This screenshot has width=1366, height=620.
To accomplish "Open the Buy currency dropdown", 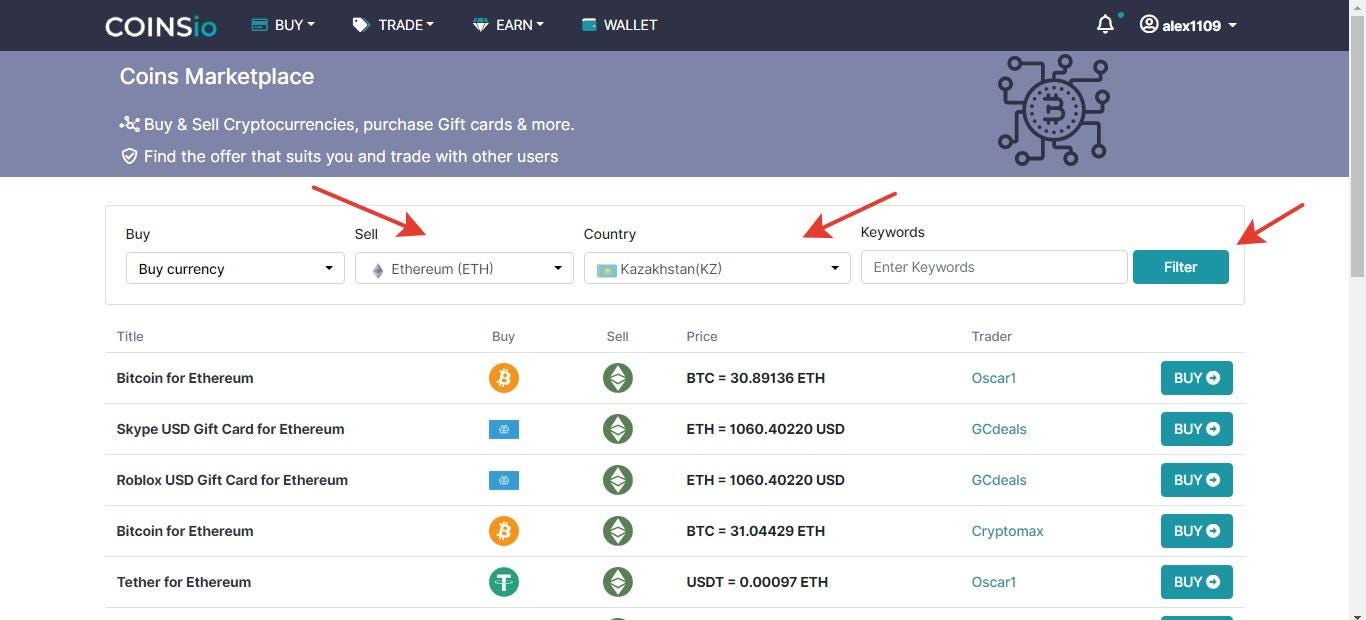I will click(x=235, y=268).
